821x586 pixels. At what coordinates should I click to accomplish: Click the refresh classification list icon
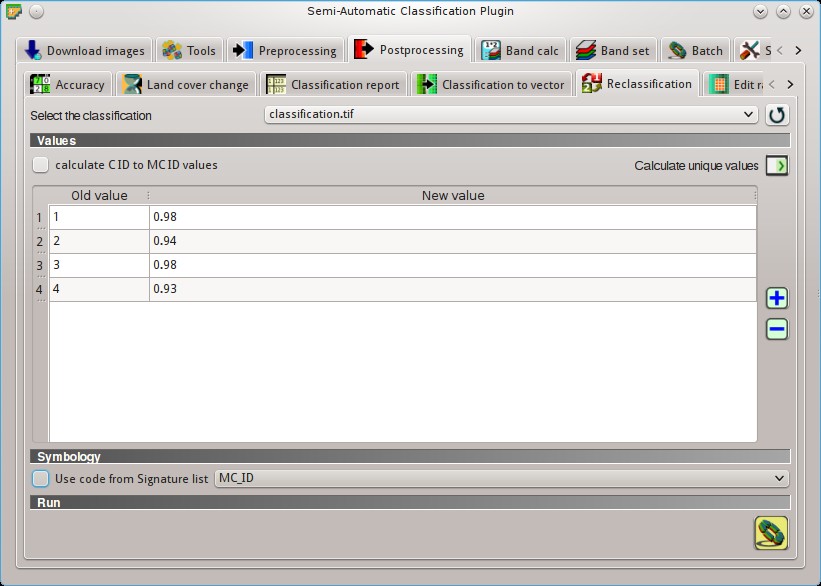point(777,115)
